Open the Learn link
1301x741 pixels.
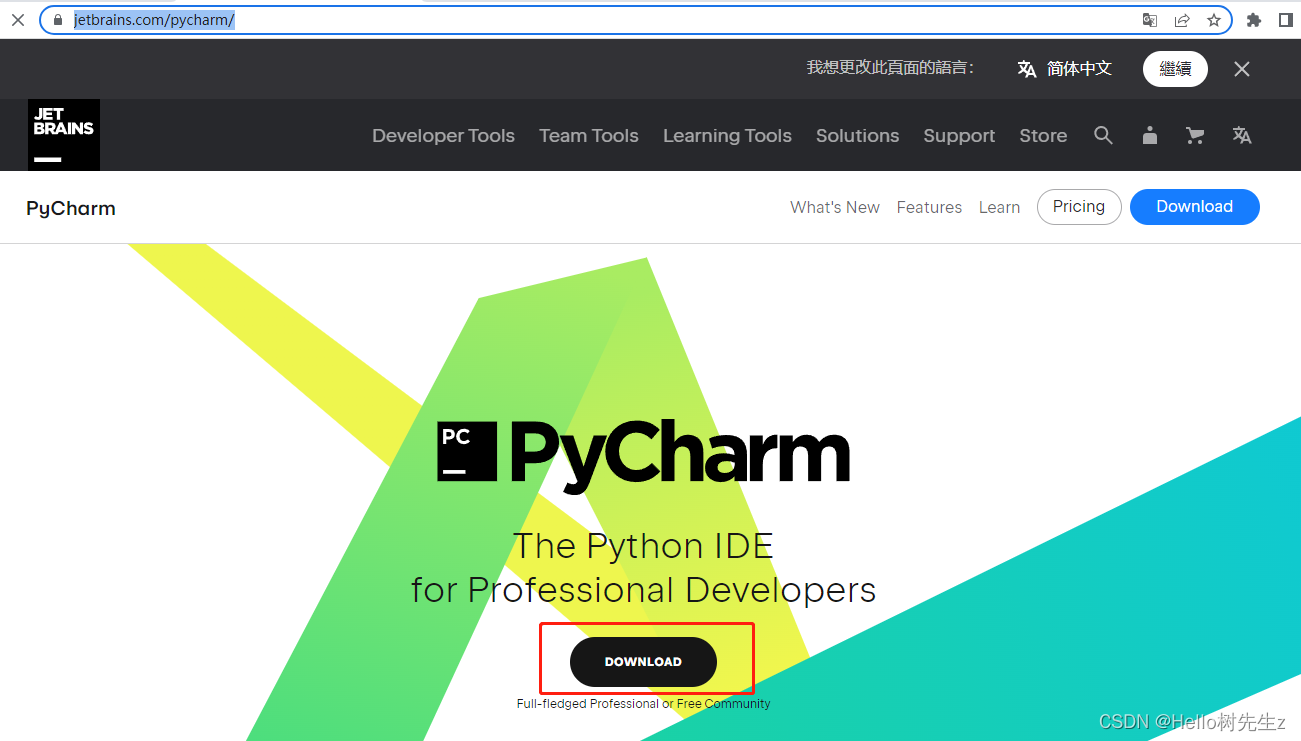point(999,207)
